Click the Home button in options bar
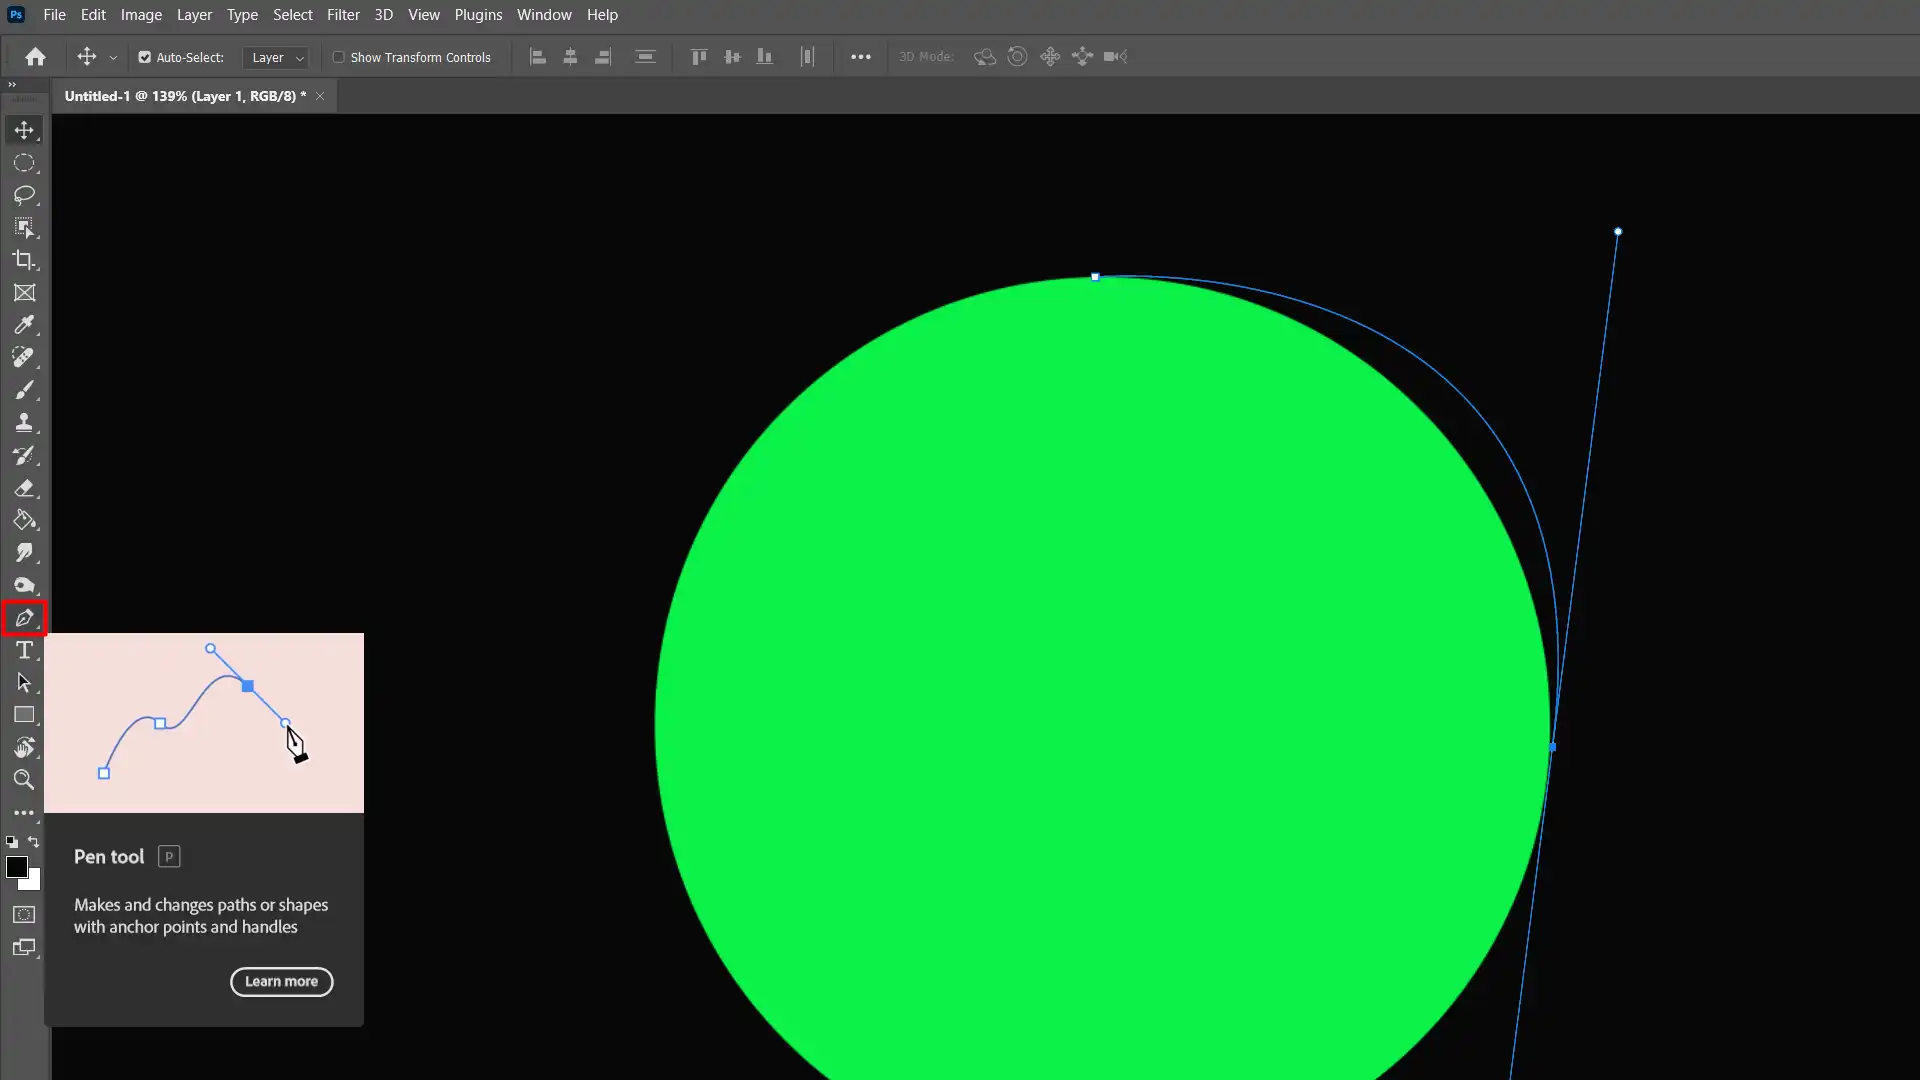 [36, 57]
